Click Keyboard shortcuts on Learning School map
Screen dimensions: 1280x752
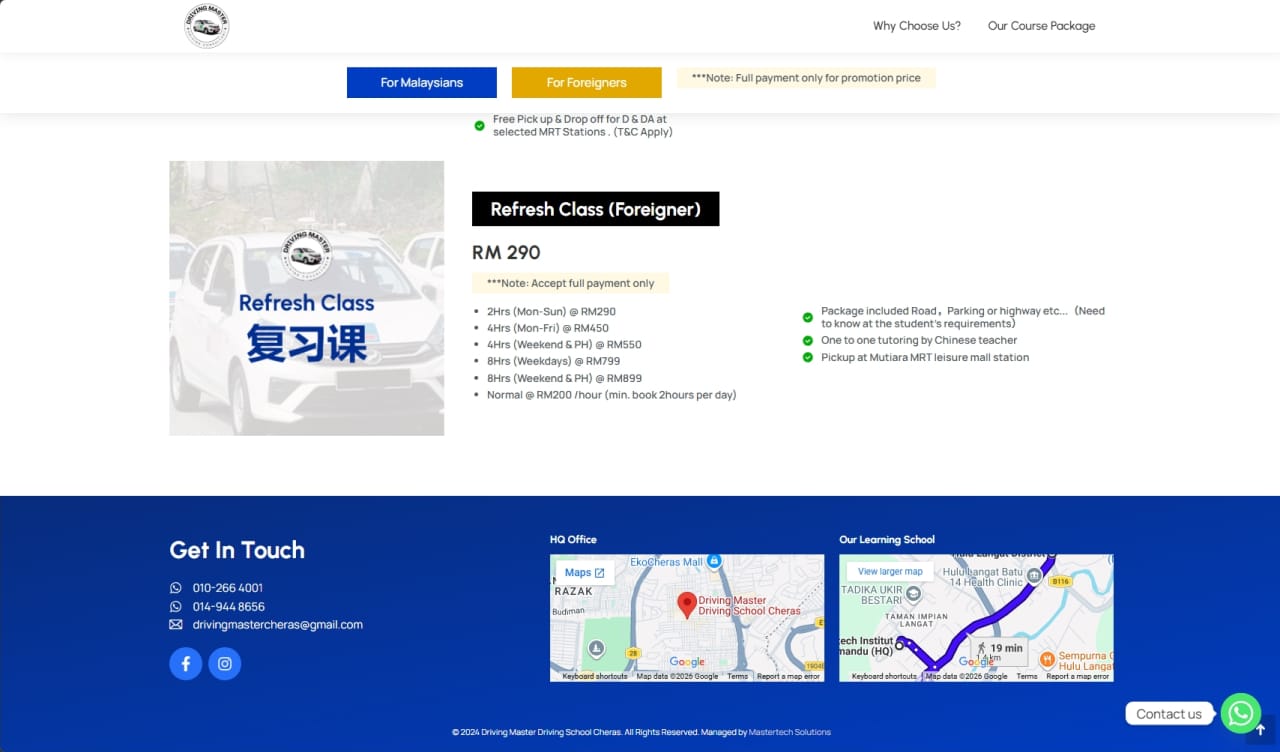coord(884,677)
